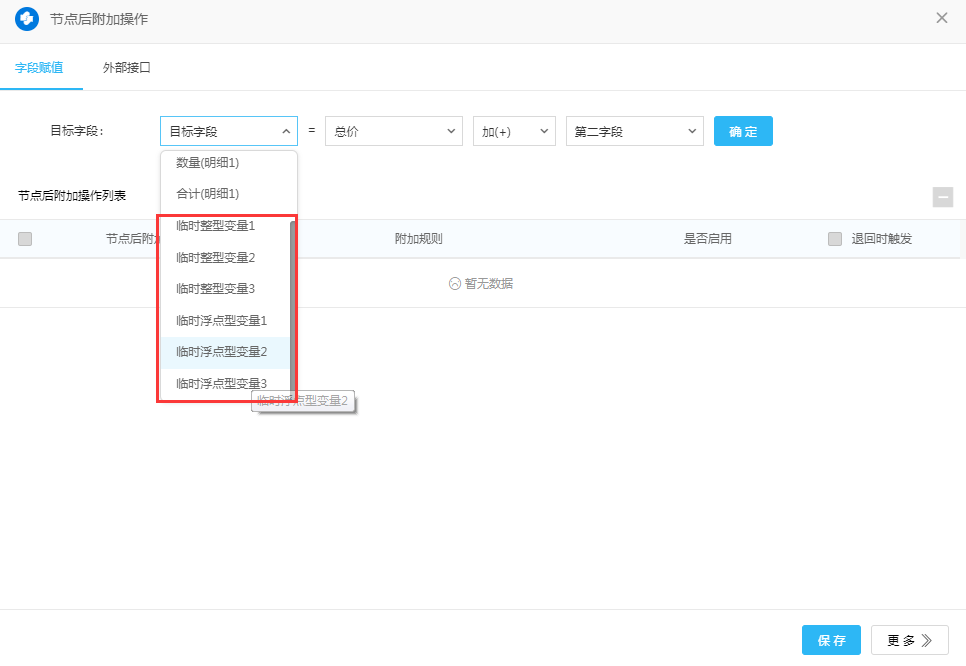Click the double-chevron on 更多 button
Screen dimensions: 966x666
pyautogui.click(x=927, y=641)
